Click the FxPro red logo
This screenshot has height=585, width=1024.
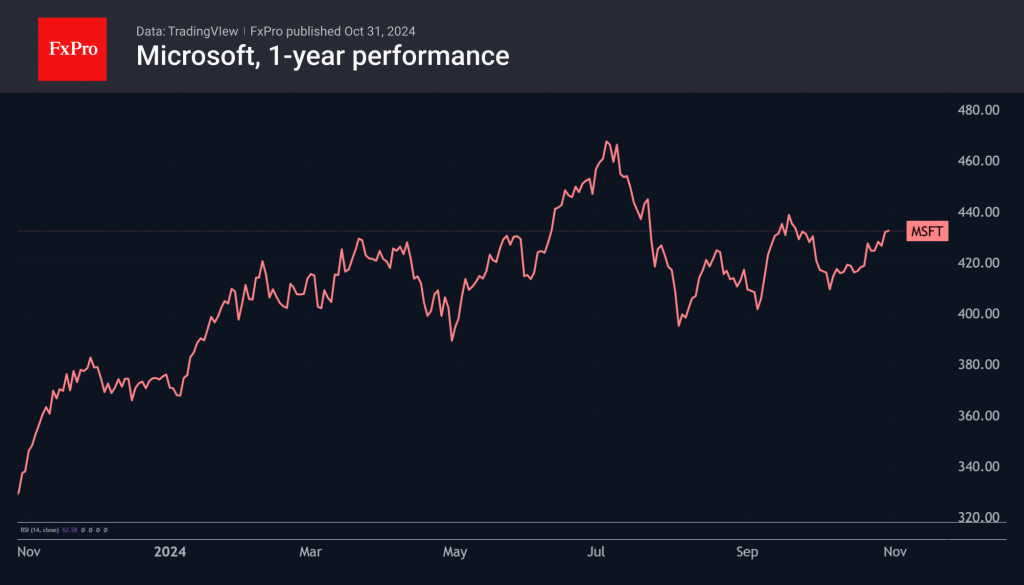point(72,47)
